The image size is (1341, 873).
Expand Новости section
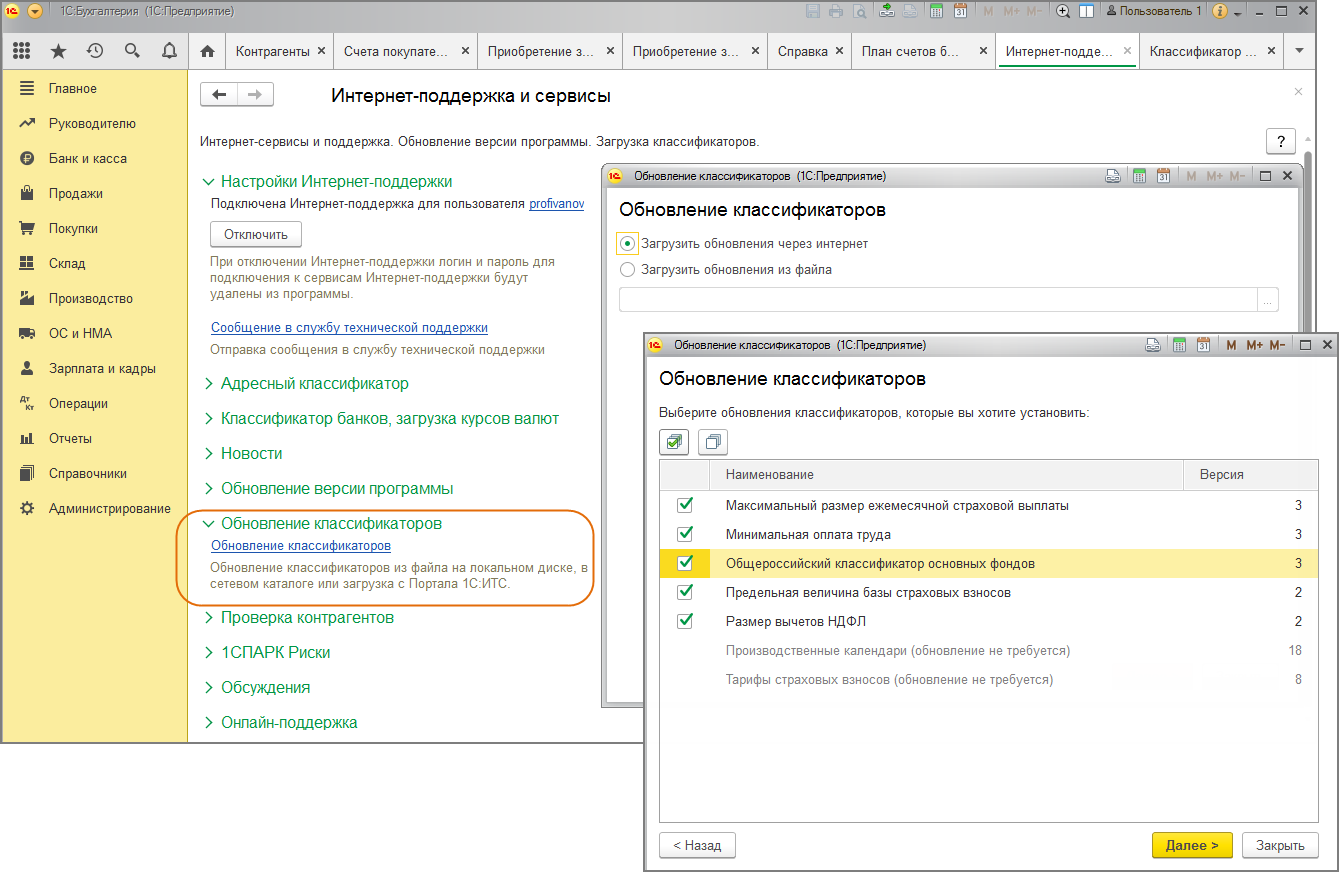coord(242,454)
